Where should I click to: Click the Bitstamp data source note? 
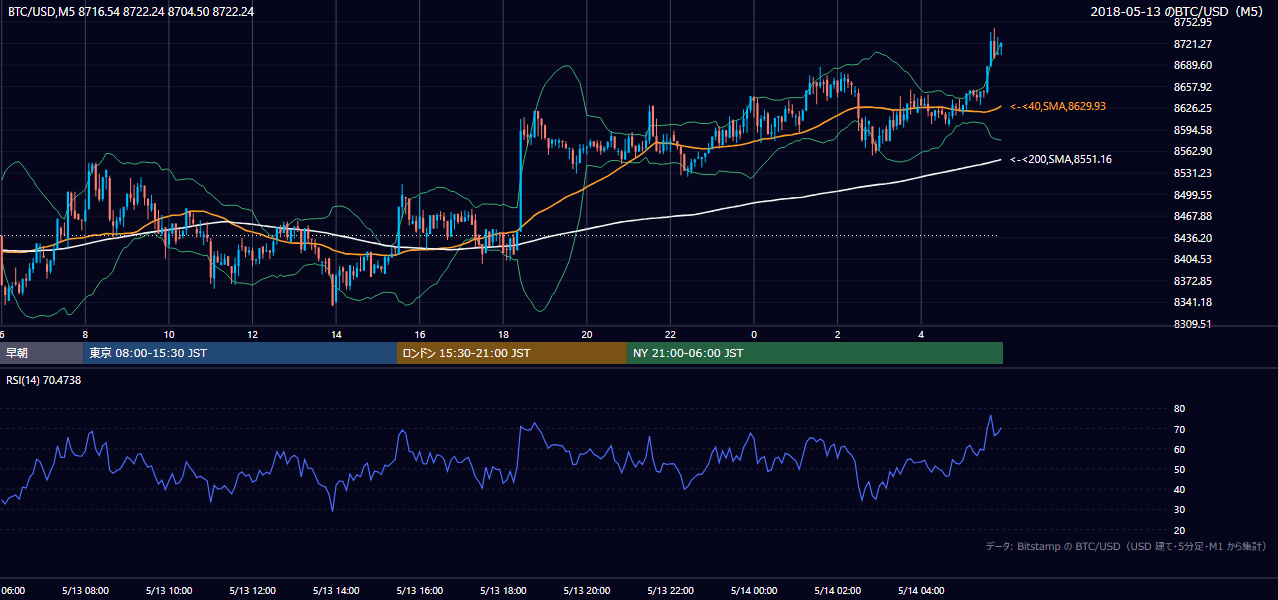[1126, 546]
